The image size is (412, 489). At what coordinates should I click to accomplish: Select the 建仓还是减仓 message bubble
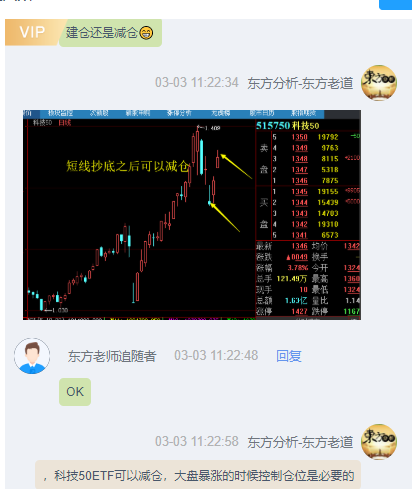[x=110, y=33]
